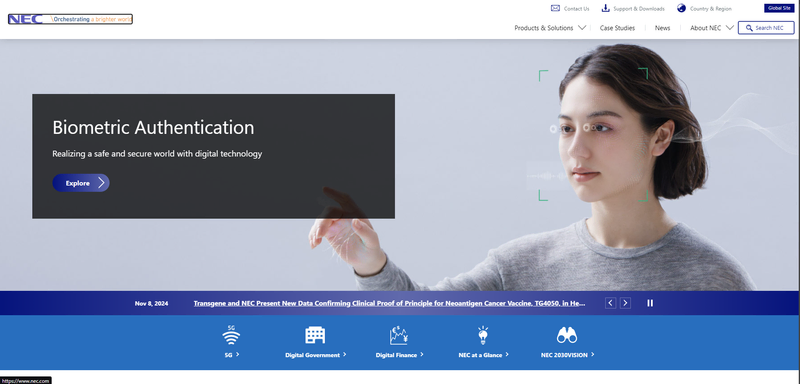The width and height of the screenshot is (800, 384).
Task: Expand Products & Solutions dropdown arrow
Action: (x=582, y=28)
